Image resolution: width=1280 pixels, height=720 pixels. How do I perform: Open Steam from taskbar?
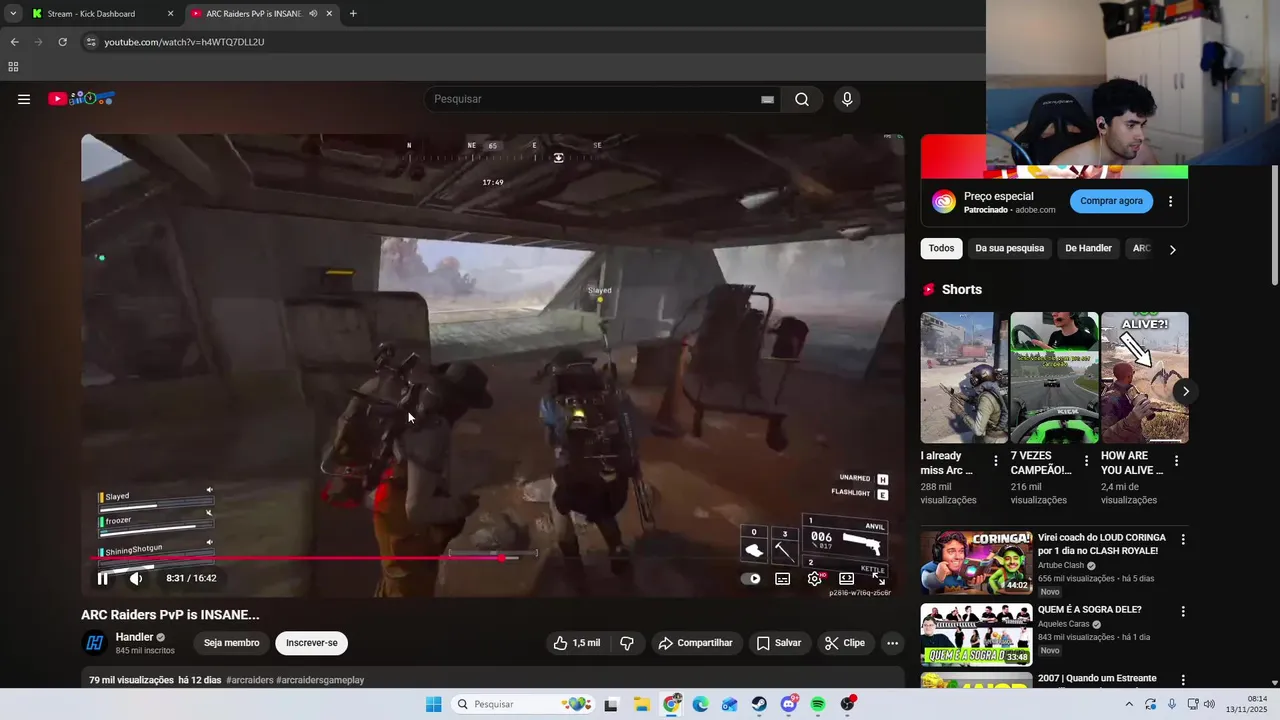point(759,704)
